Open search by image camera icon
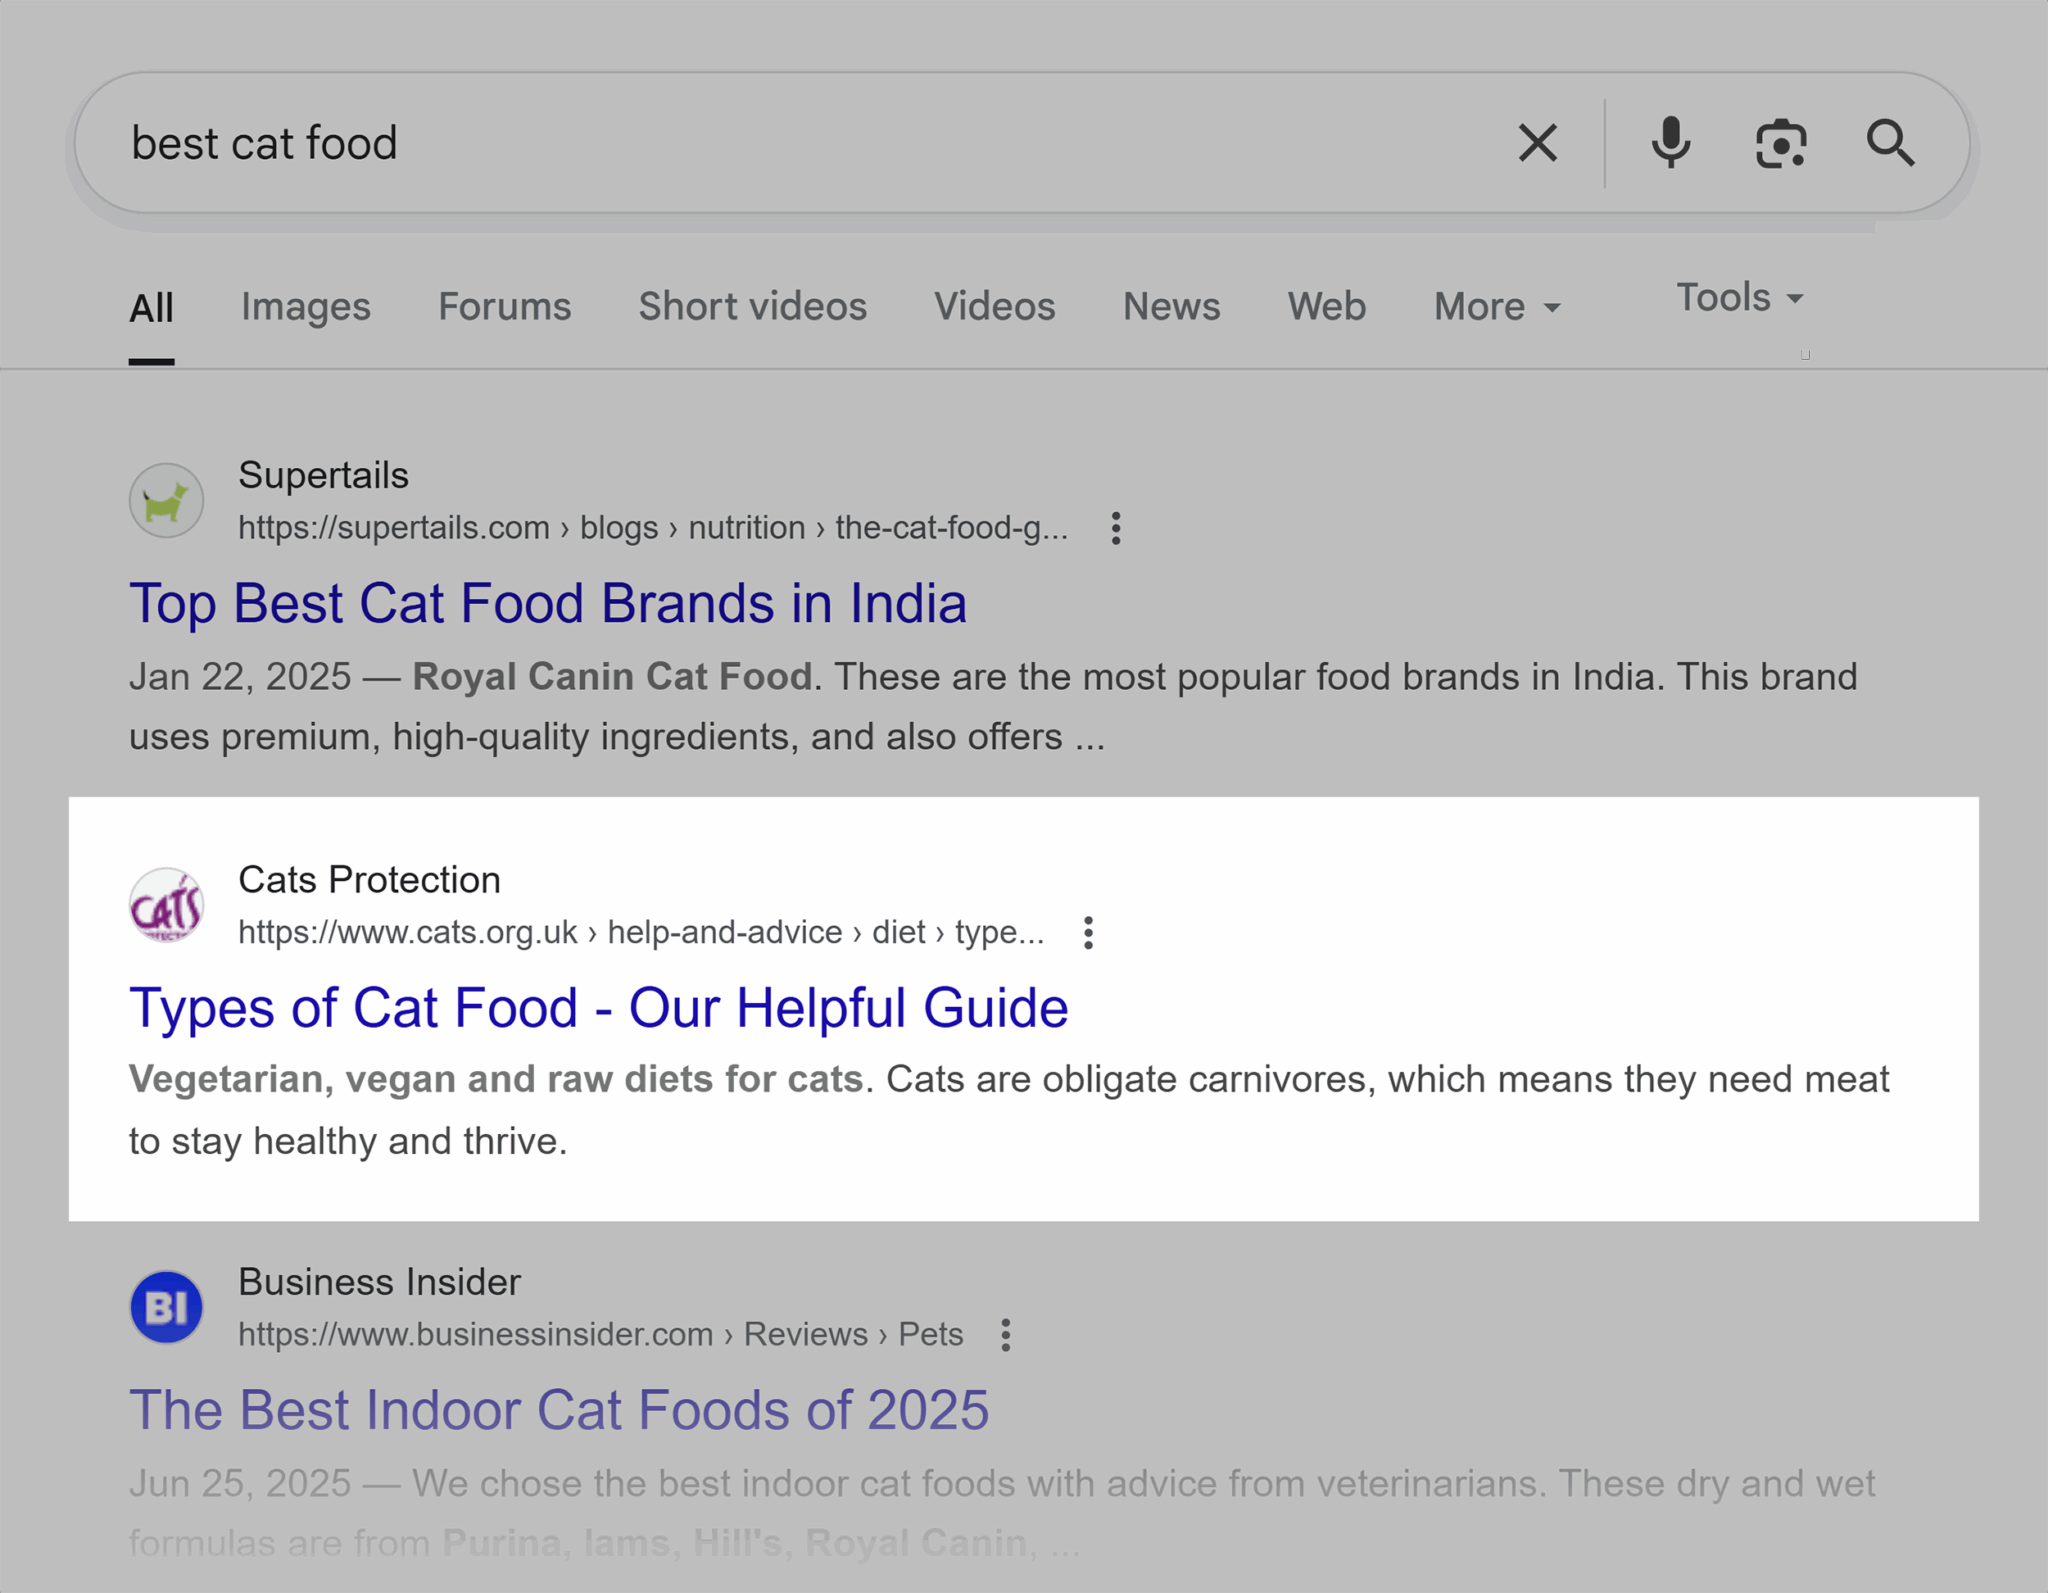 coord(1781,143)
